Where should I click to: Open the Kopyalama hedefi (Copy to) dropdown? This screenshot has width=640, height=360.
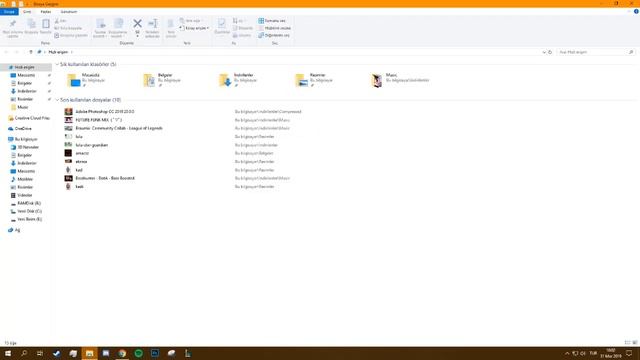(118, 34)
